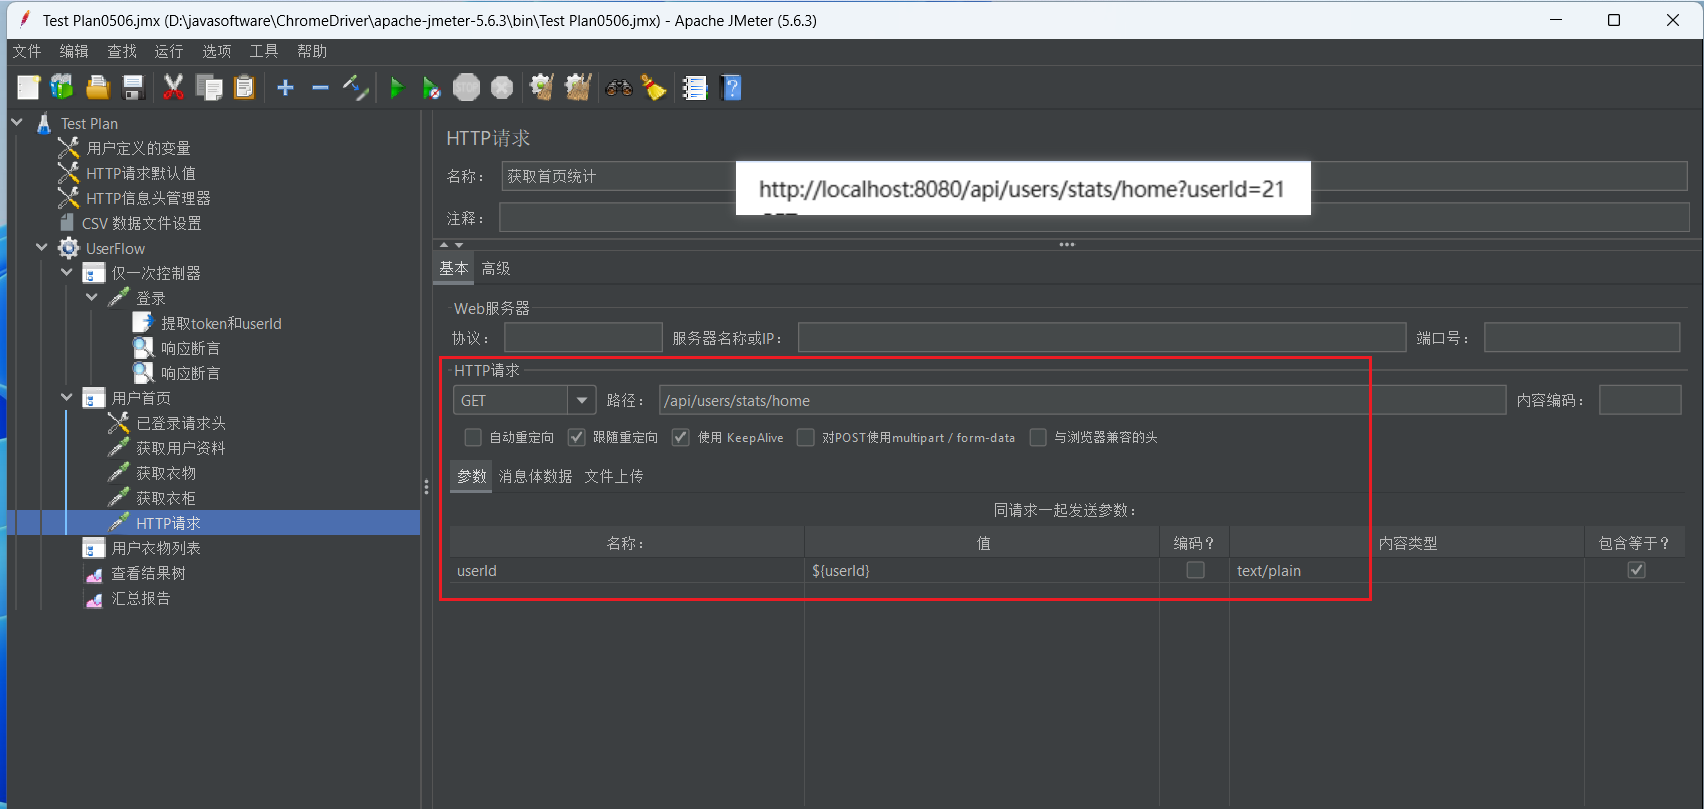Switch to 文件上传 tab

[614, 476]
